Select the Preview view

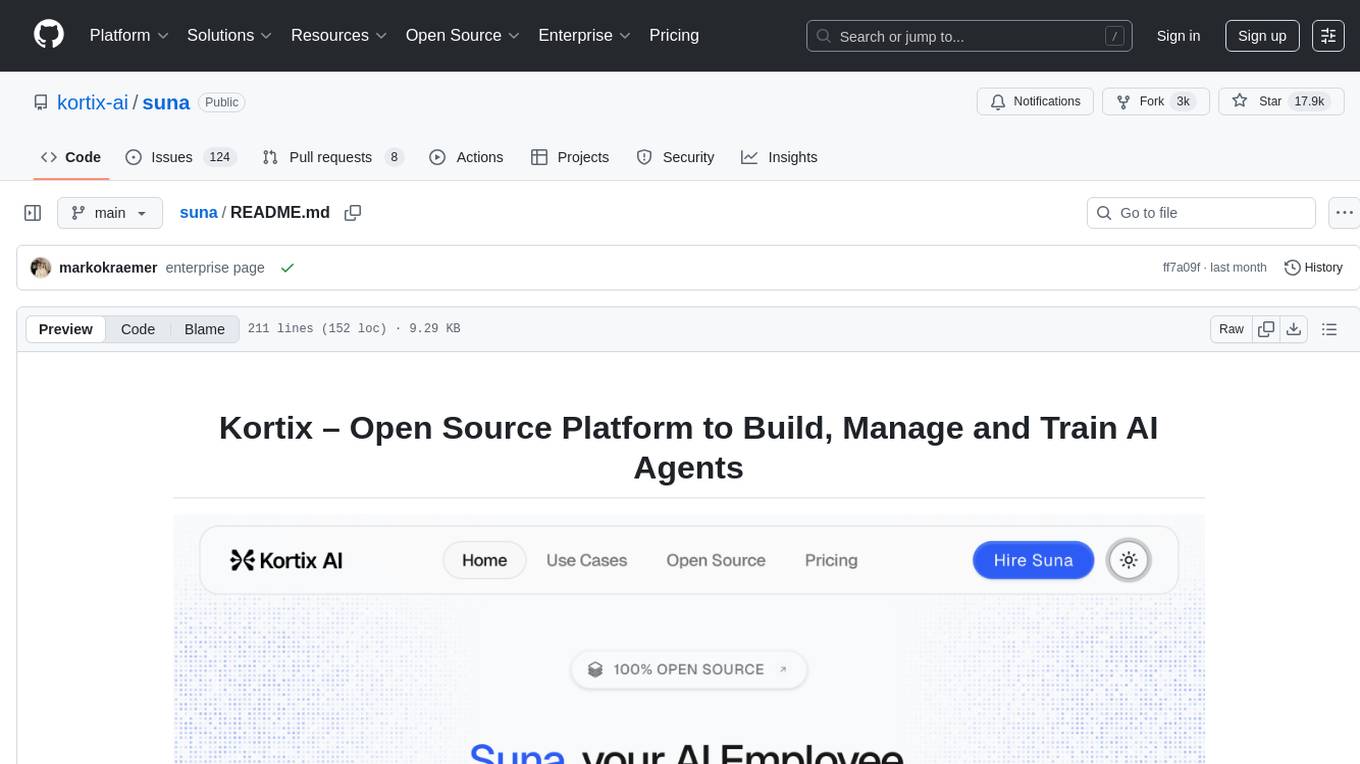coord(66,329)
